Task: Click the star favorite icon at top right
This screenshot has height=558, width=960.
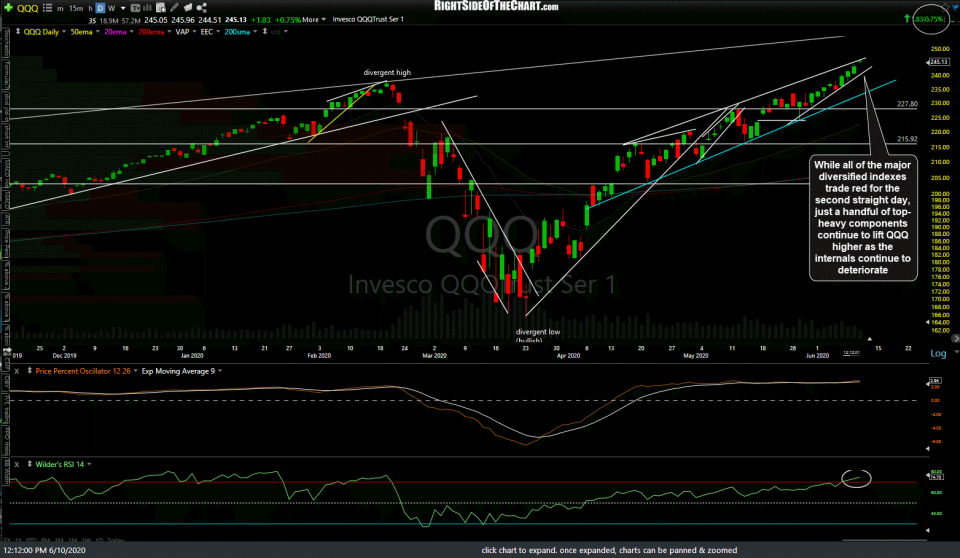Action: point(946,7)
